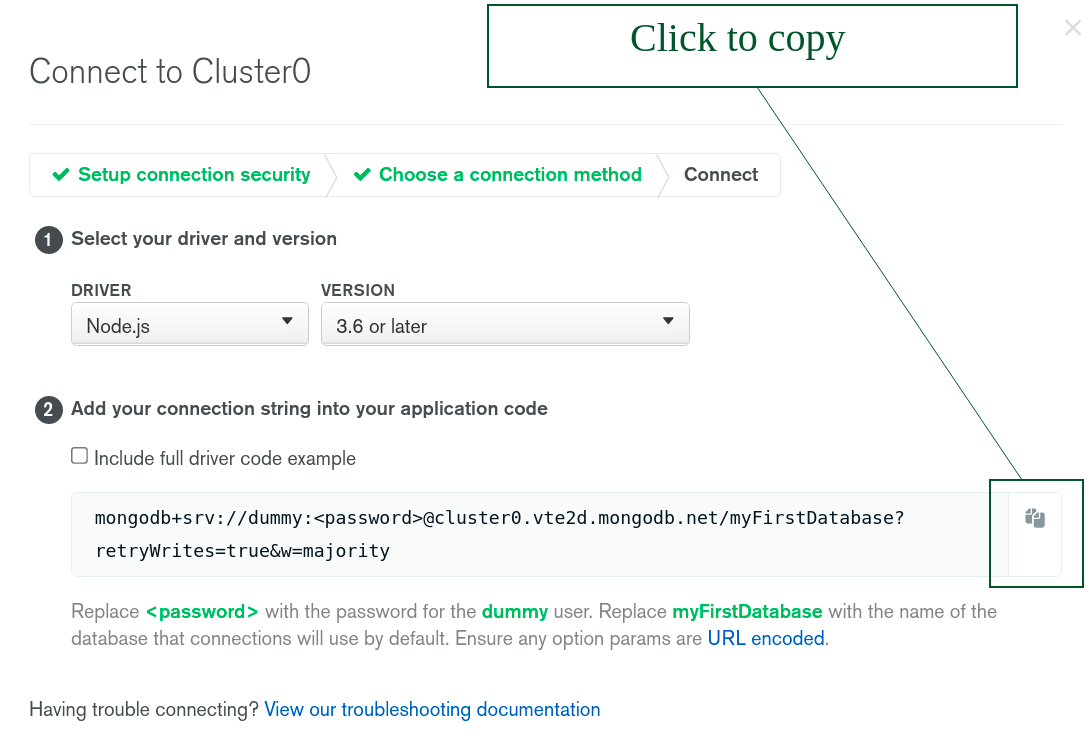Go to Setup connection security step

(182, 174)
